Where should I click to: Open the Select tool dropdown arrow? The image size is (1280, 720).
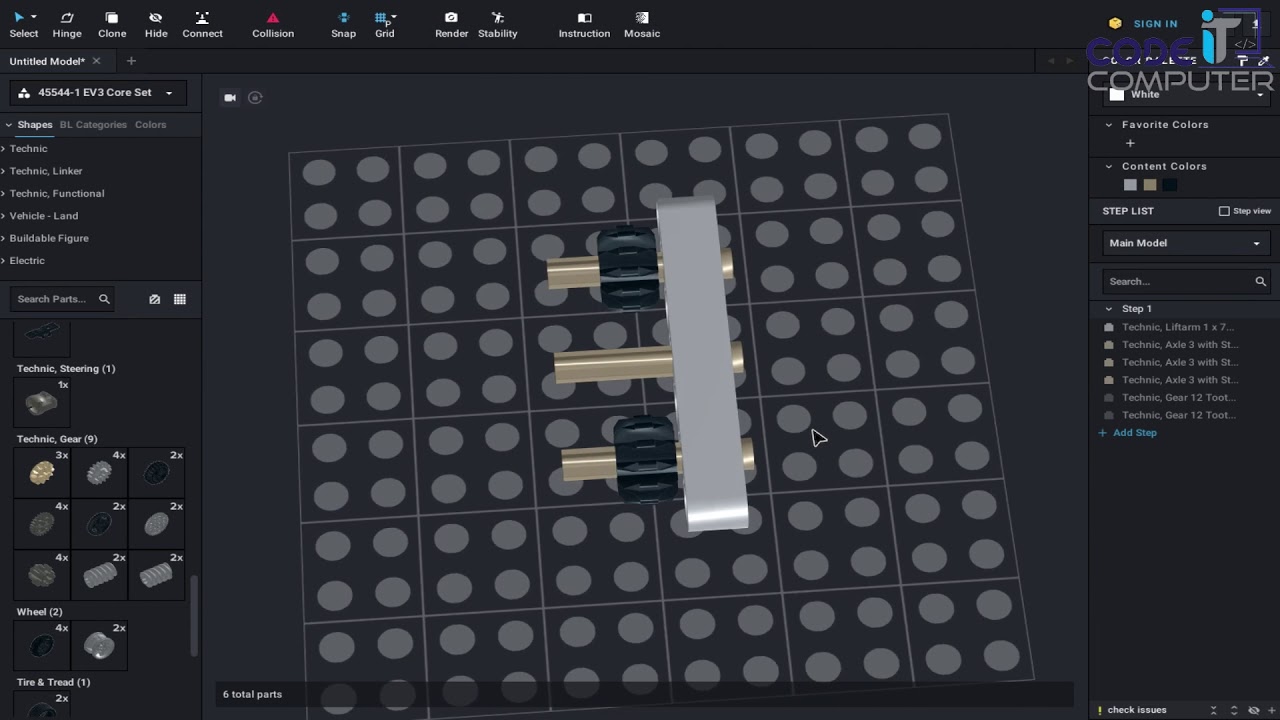click(x=34, y=17)
